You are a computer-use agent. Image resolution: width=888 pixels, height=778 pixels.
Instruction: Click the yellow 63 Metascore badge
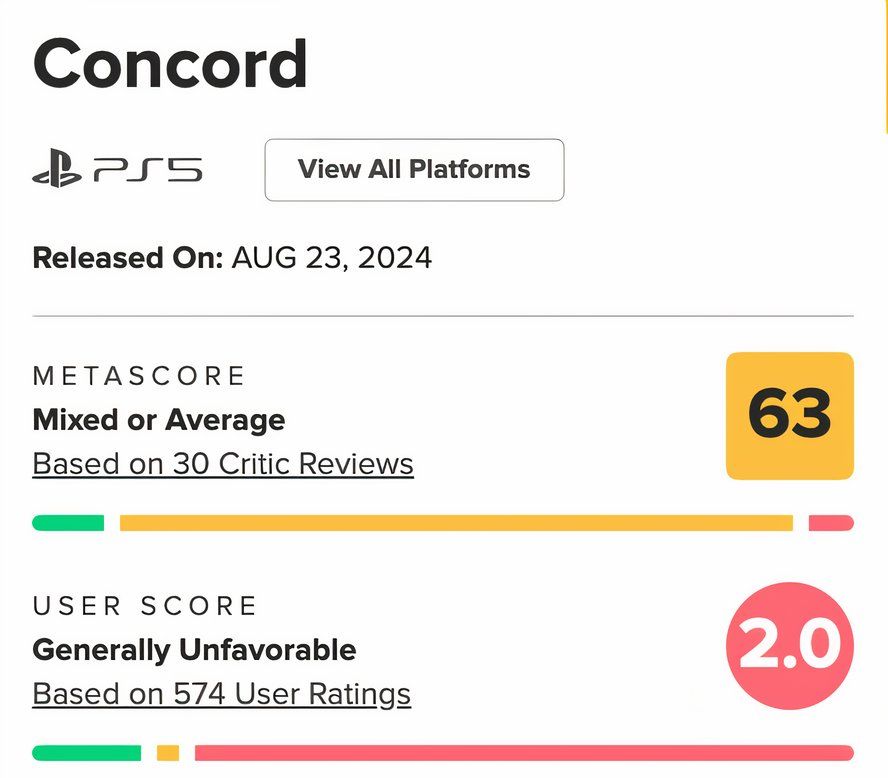[790, 415]
